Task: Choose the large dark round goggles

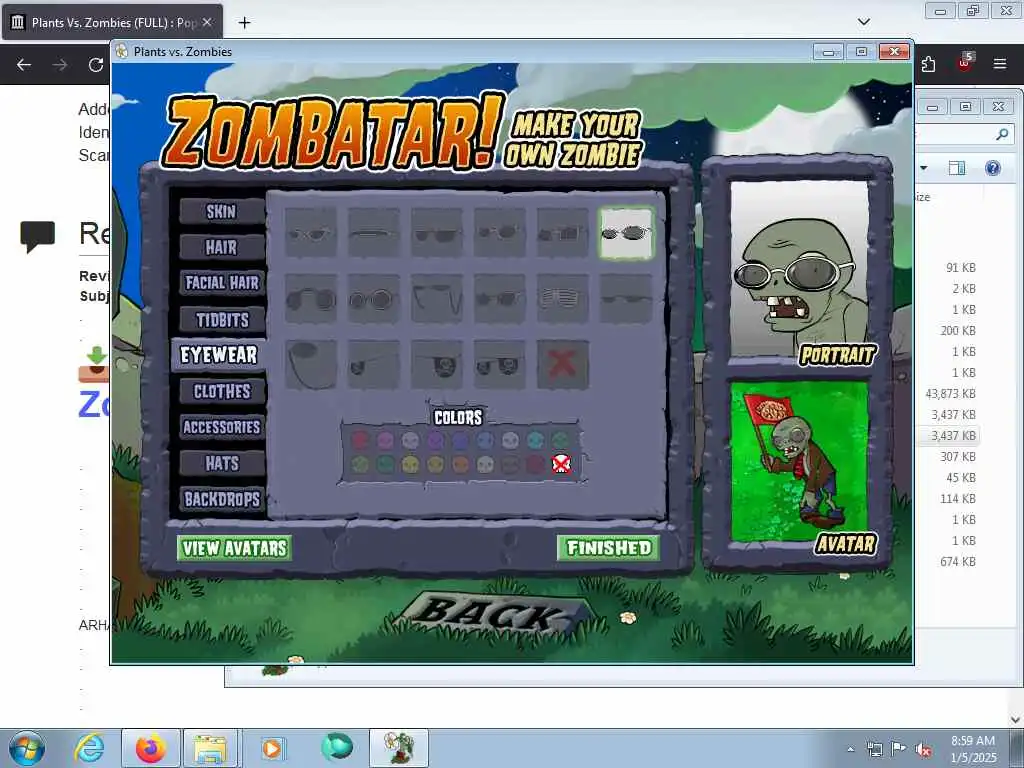Action: 311,299
